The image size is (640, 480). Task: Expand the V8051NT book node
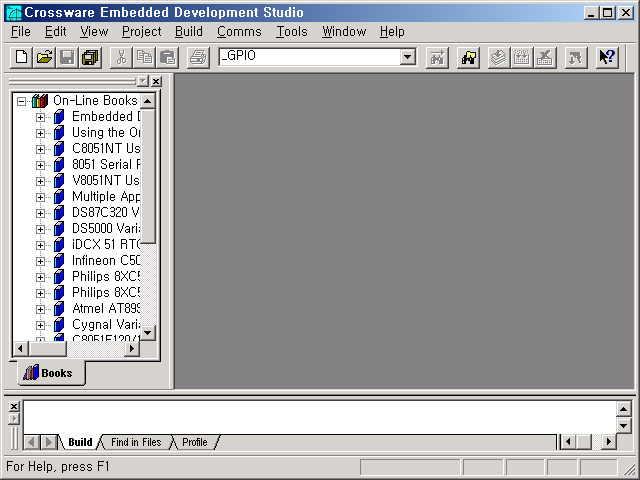(x=40, y=181)
